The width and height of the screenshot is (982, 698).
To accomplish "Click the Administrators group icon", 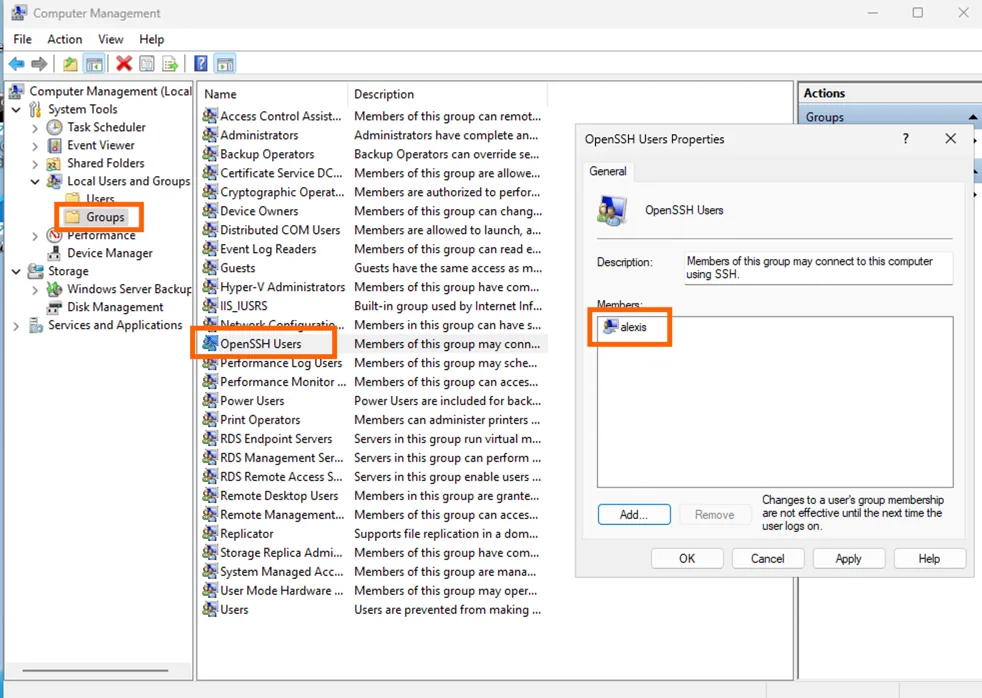I will [x=210, y=135].
